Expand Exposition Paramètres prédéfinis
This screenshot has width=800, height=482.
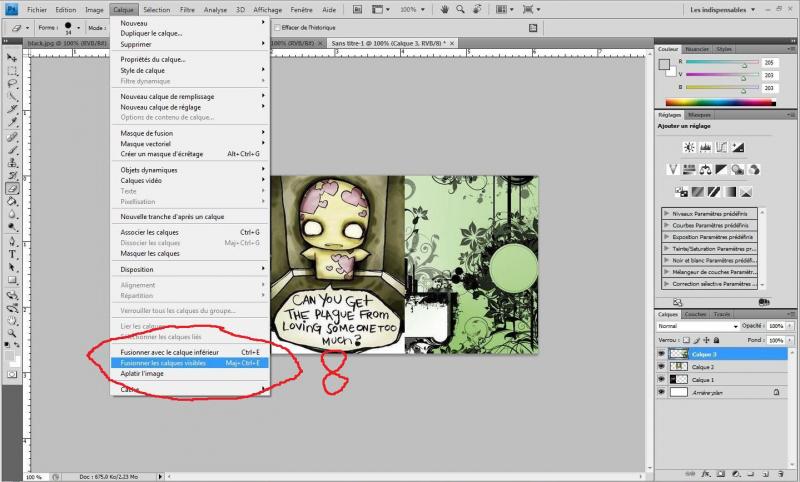coord(667,237)
